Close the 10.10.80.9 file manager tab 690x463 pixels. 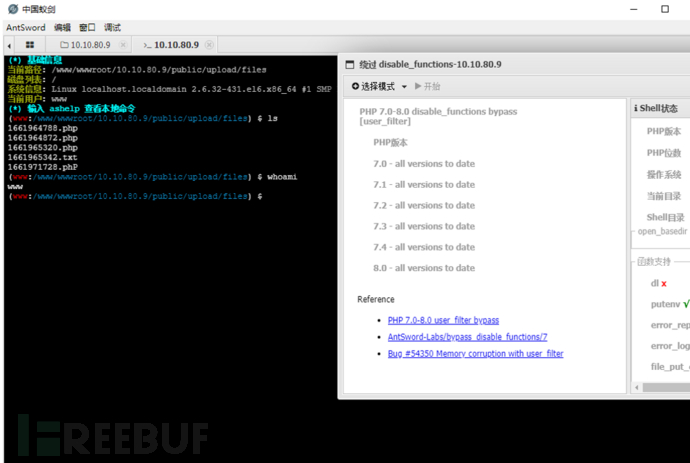(123, 45)
